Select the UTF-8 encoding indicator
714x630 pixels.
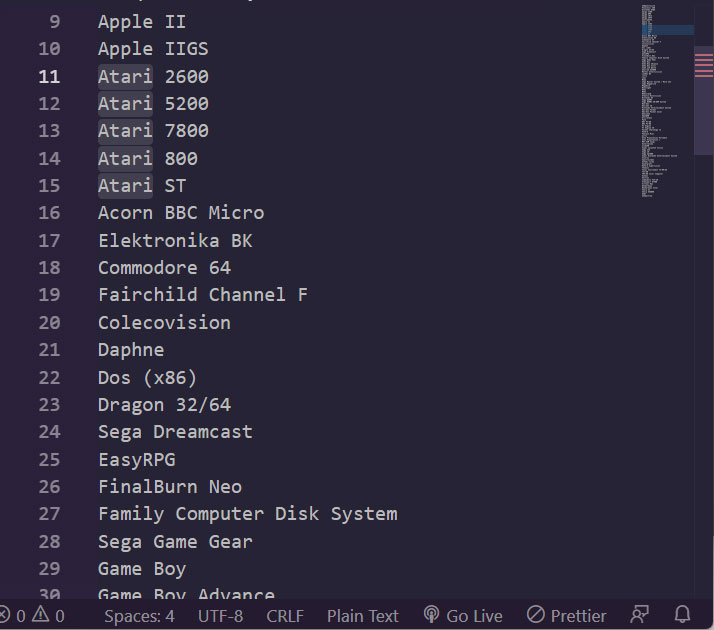[220, 616]
